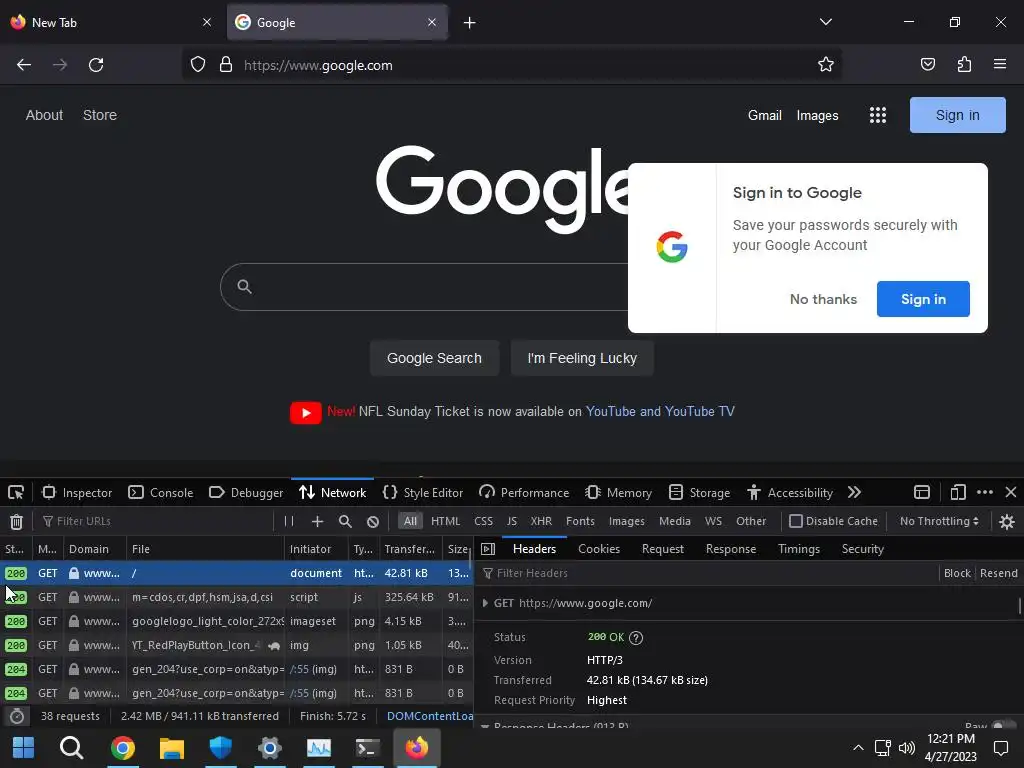This screenshot has width=1024, height=768.
Task: Pause network recording in devtools toolbar
Action: (289, 521)
